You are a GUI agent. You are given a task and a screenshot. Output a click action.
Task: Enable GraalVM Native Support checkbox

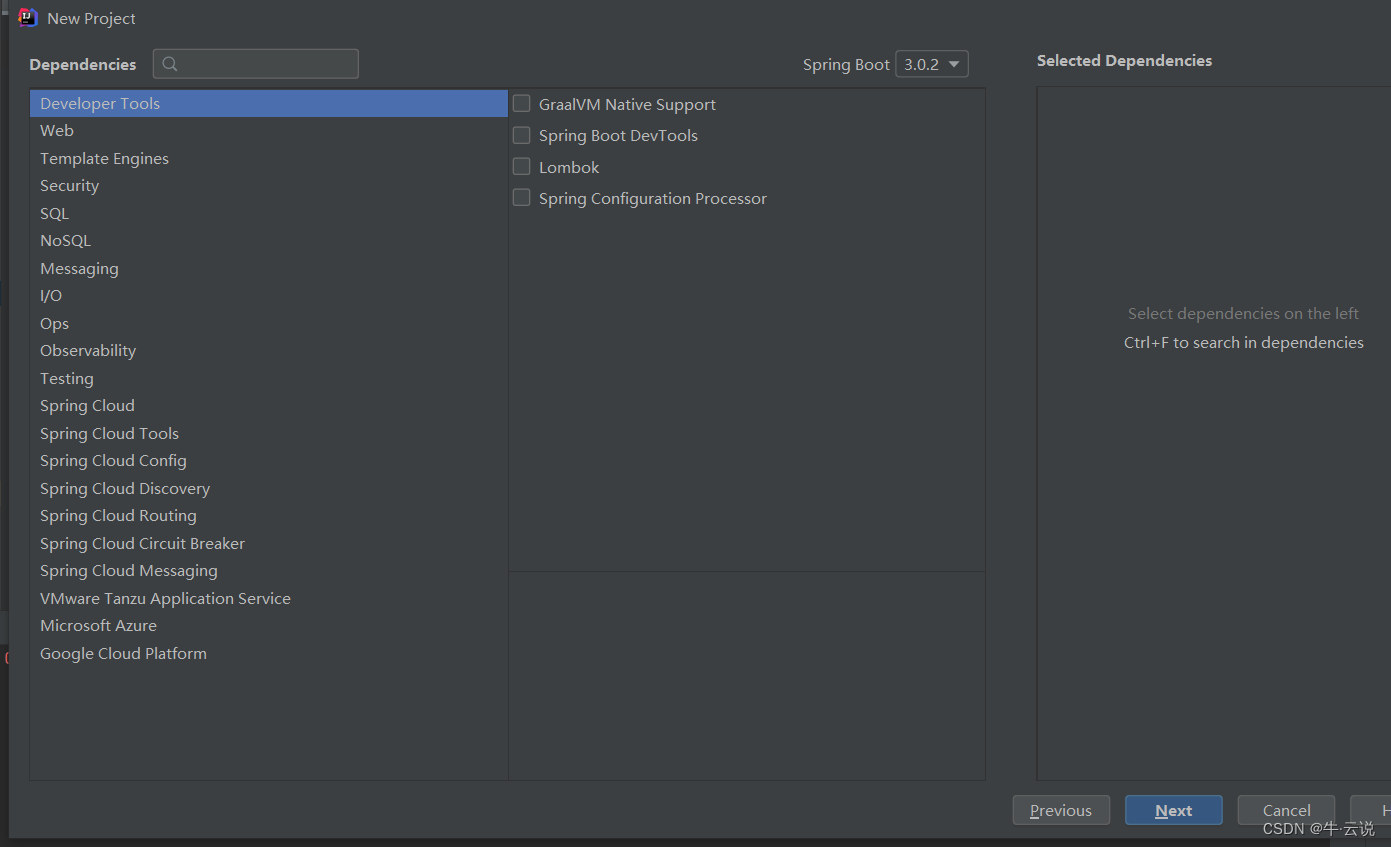click(521, 103)
